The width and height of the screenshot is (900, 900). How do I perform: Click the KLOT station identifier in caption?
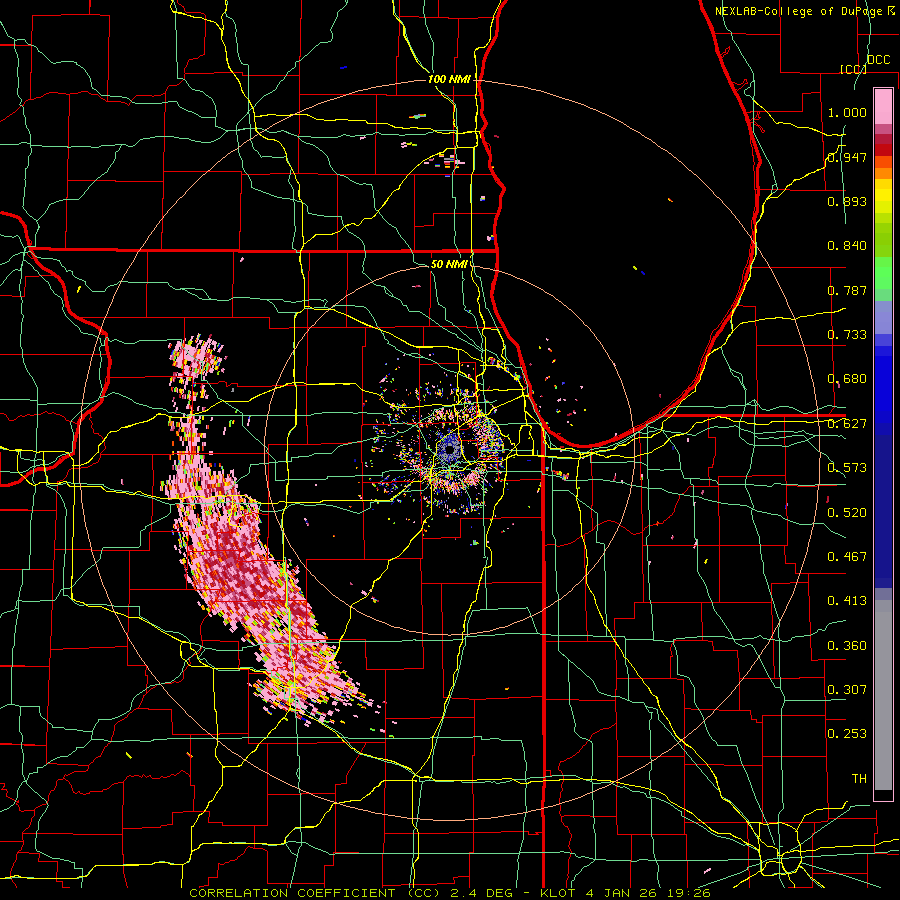(x=557, y=893)
